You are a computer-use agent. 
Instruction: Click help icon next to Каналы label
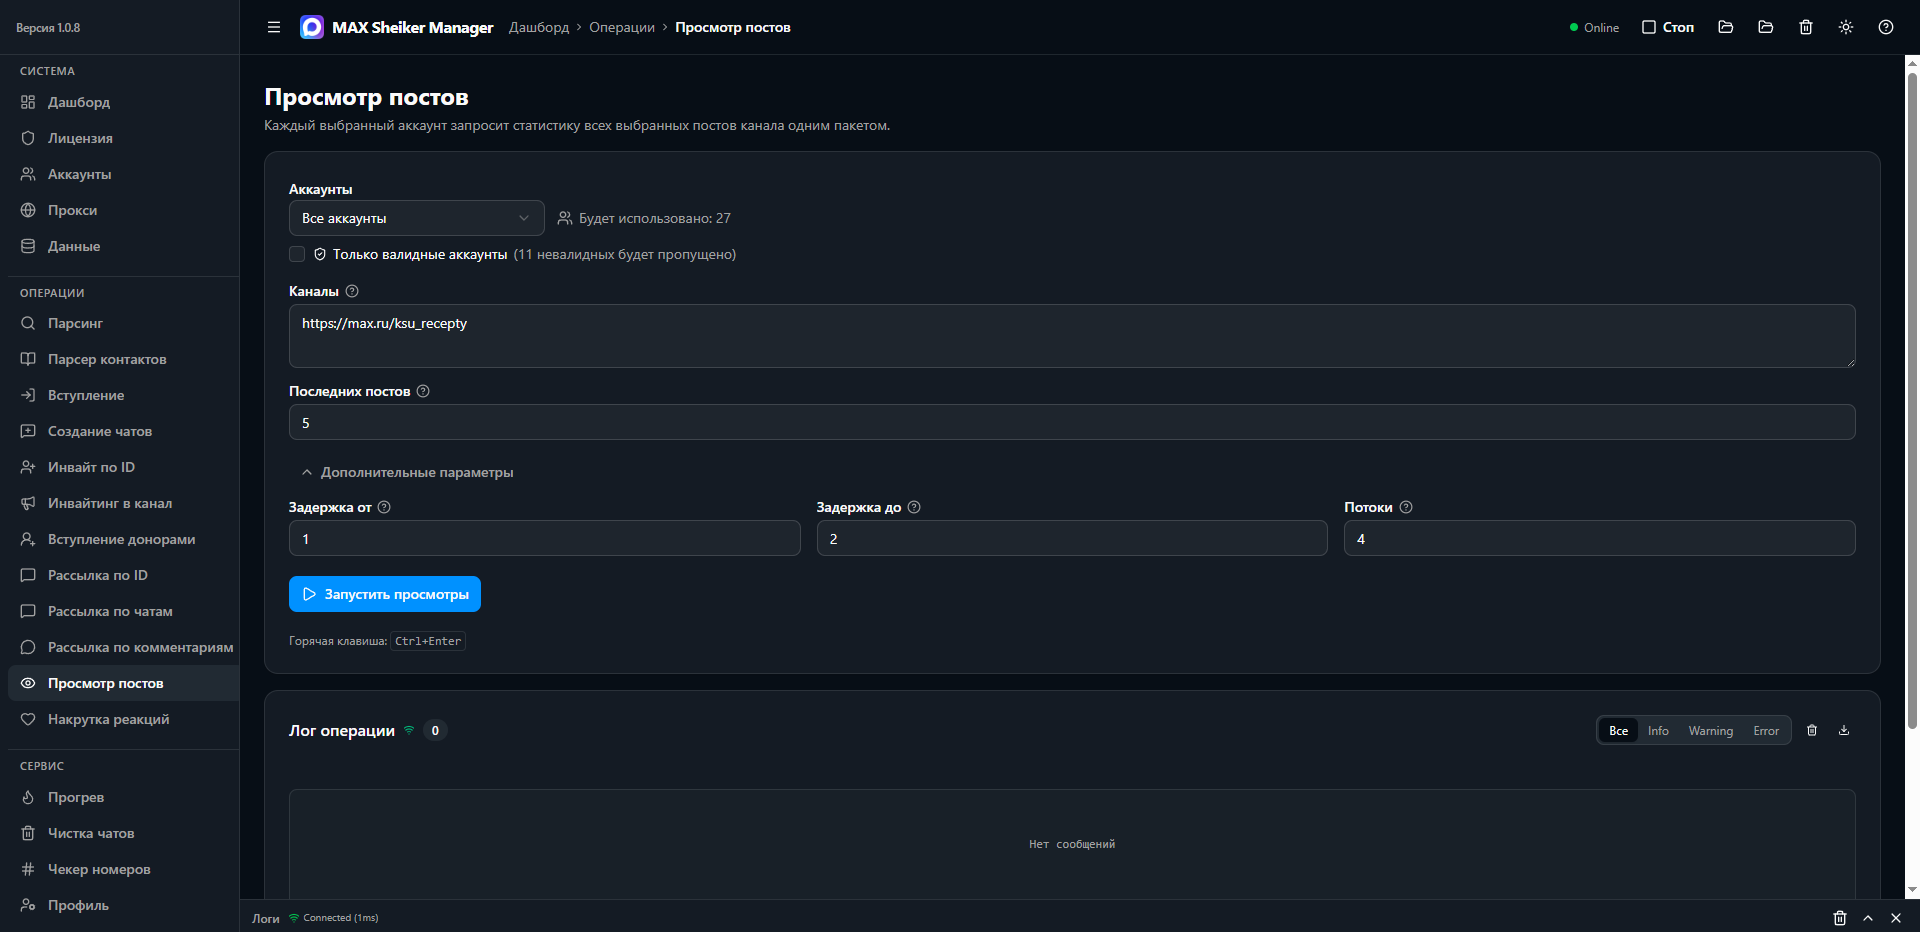[352, 291]
